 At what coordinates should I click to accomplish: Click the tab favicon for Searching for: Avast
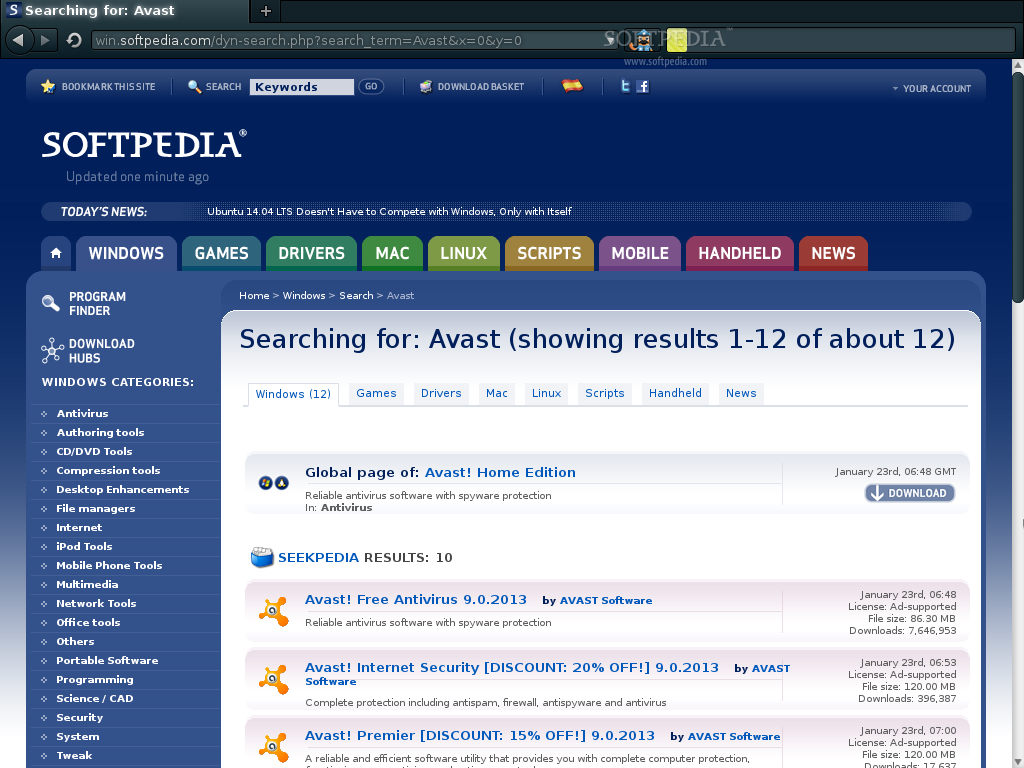point(13,10)
